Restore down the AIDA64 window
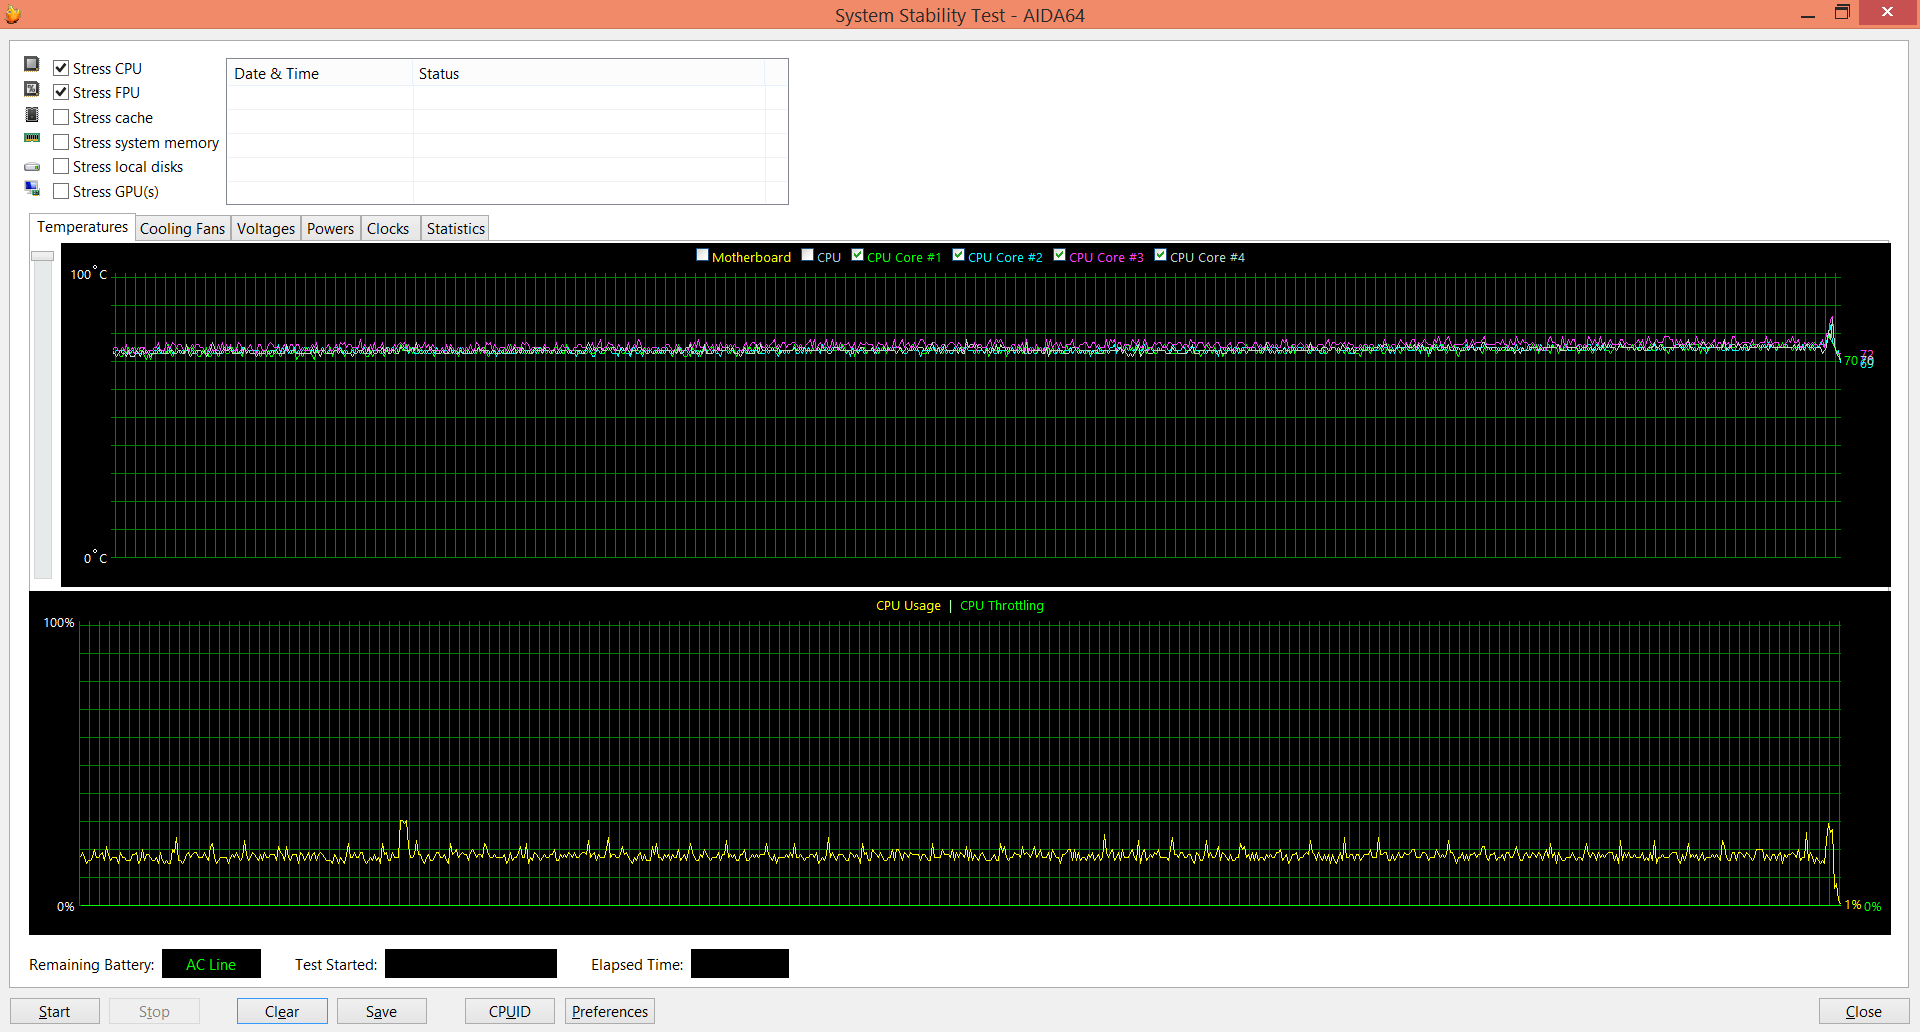This screenshot has width=1920, height=1032. click(1842, 12)
